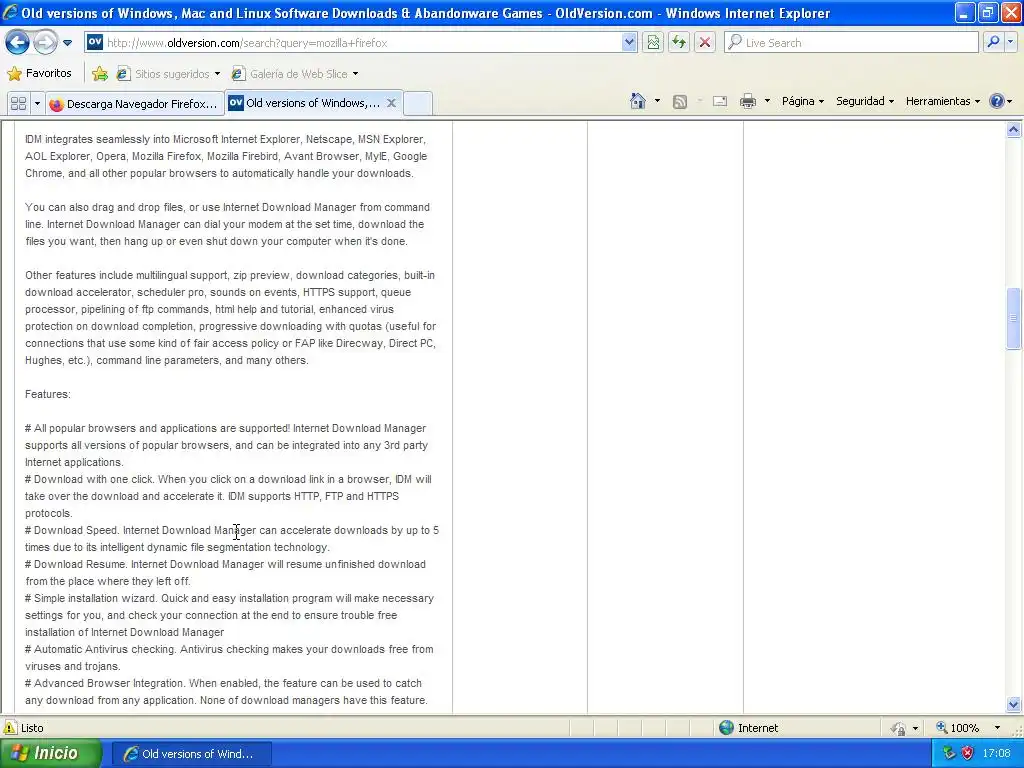Expand Home icon dropdown arrow
This screenshot has height=768, width=1024.
(657, 101)
